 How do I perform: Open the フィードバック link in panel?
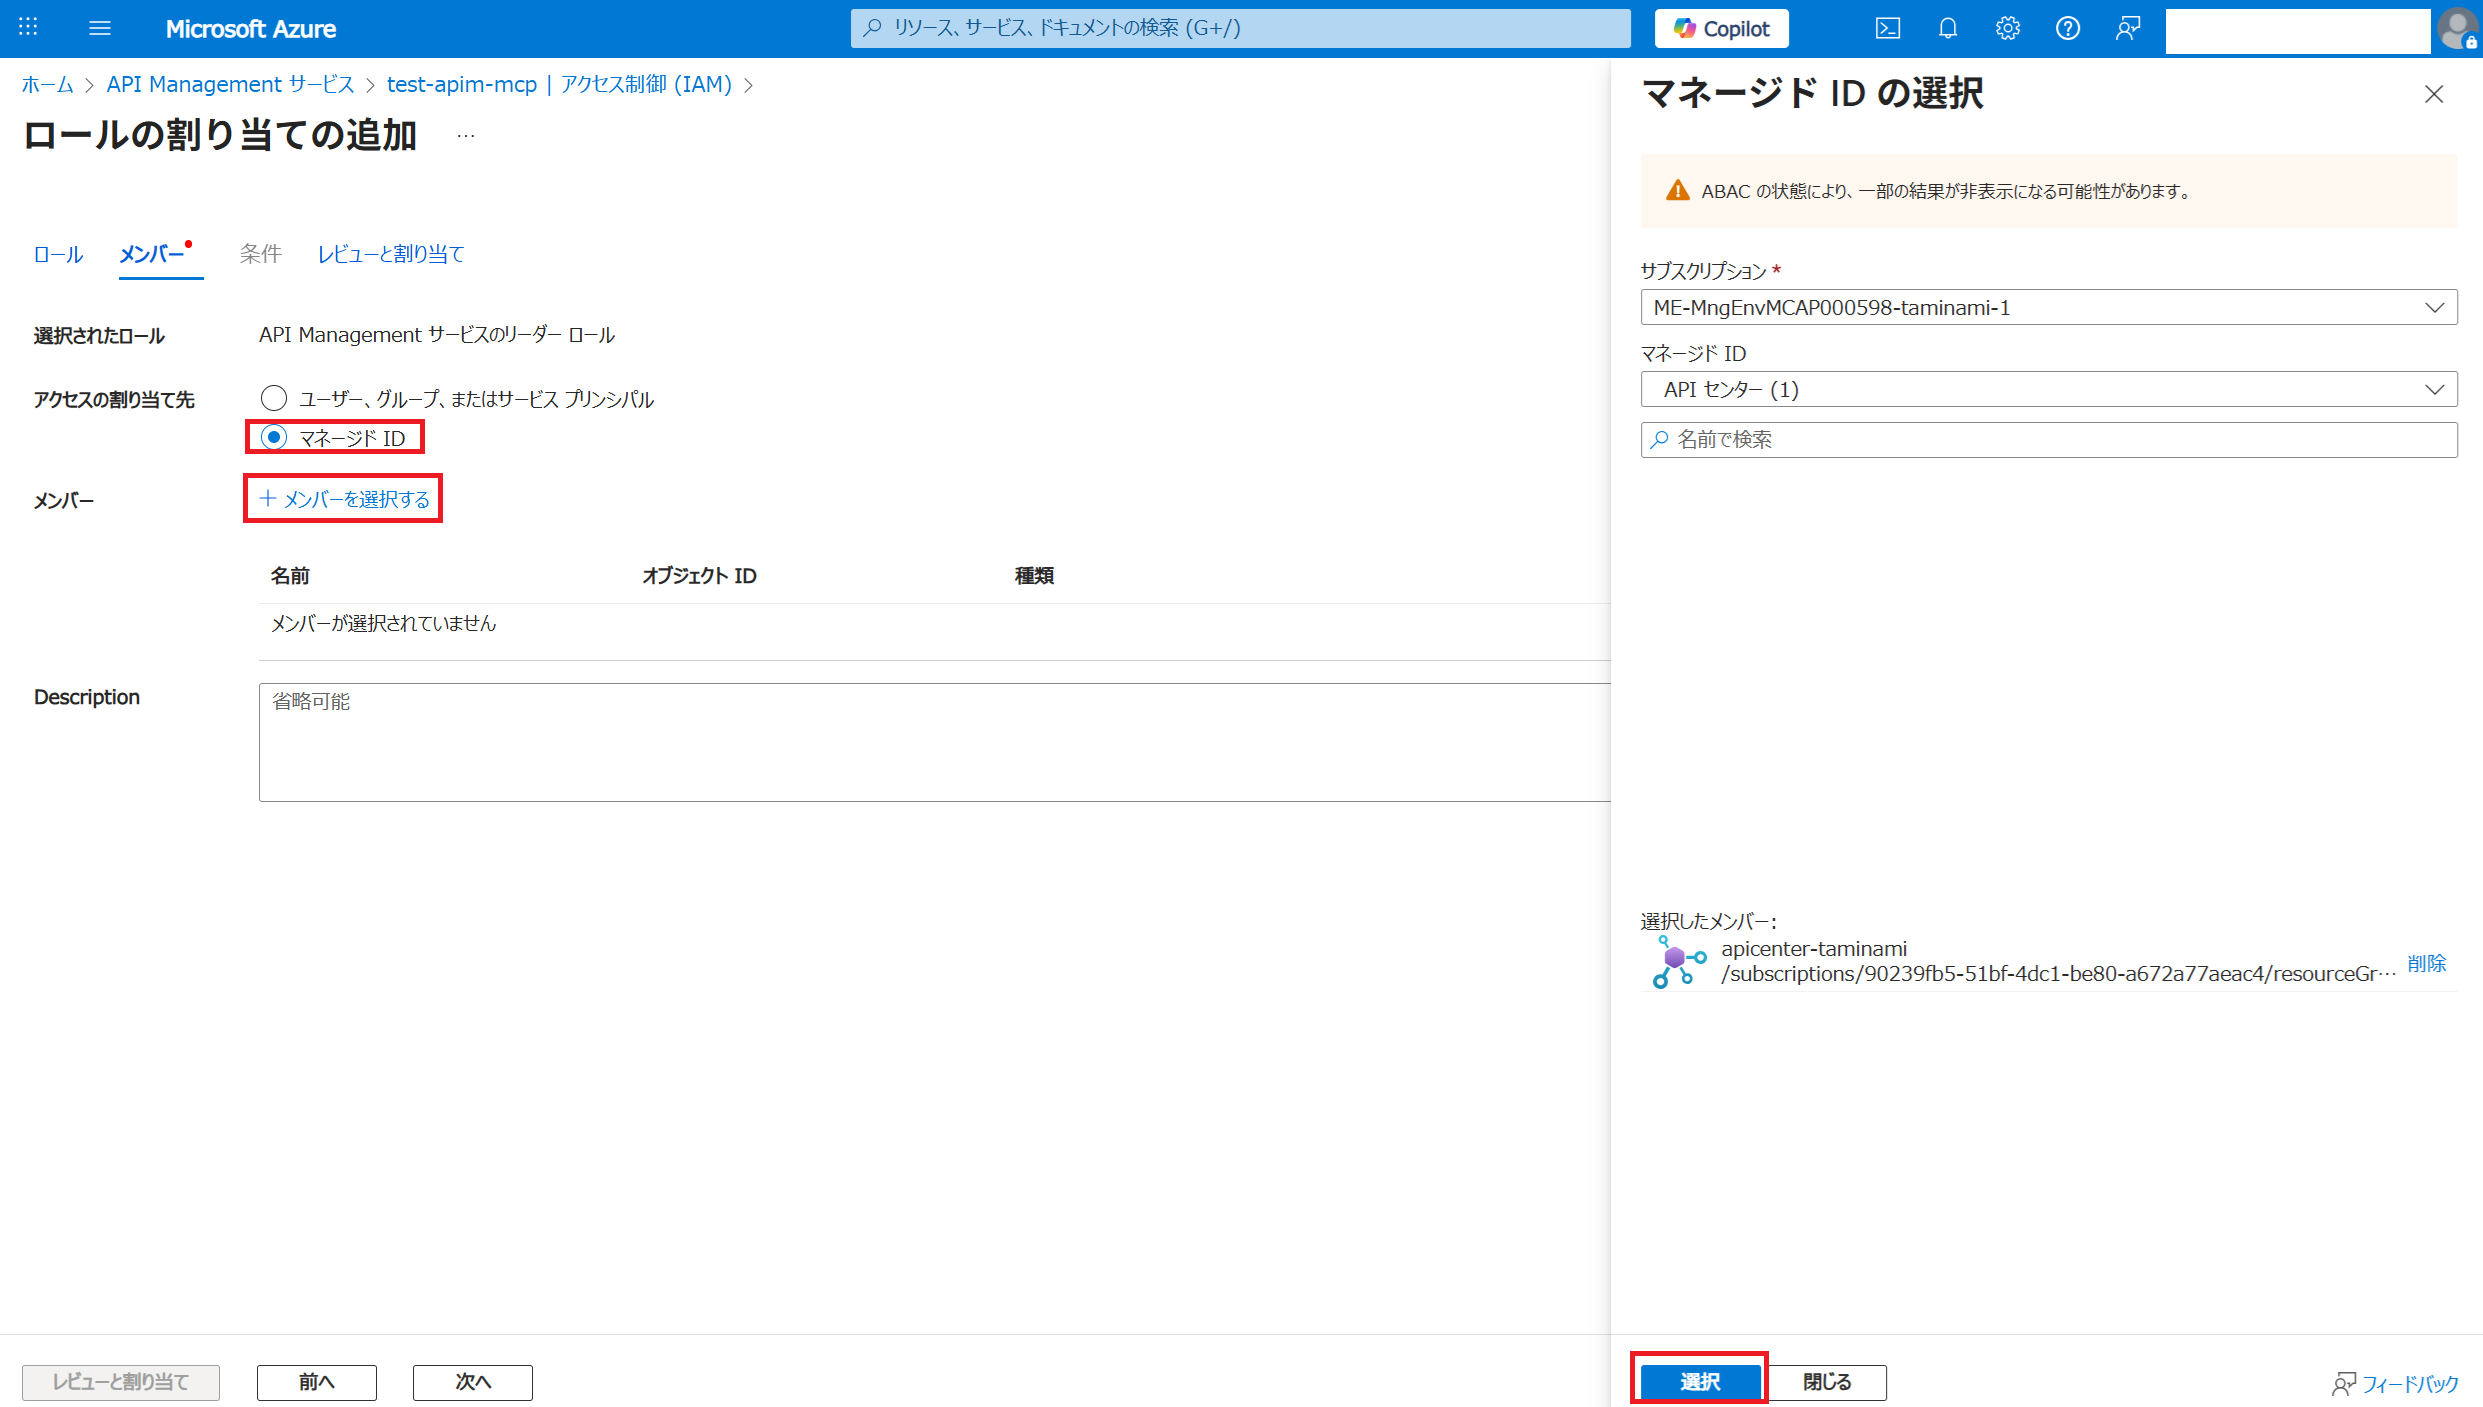tap(2395, 1382)
